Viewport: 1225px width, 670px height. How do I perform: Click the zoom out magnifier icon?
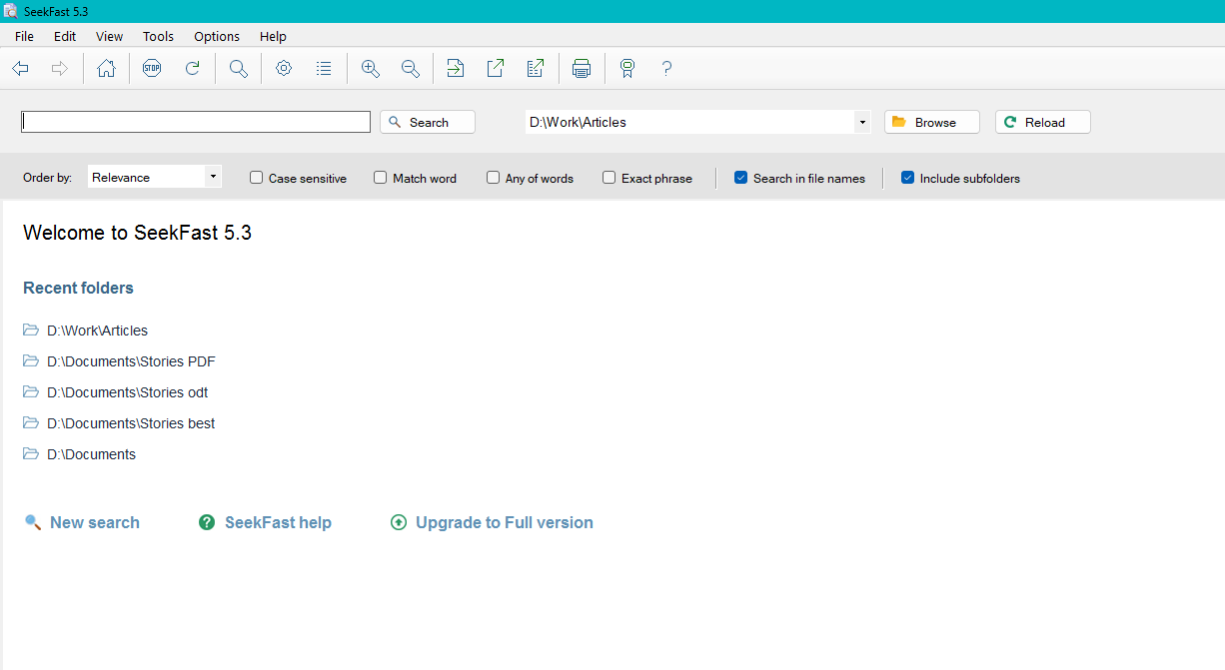410,69
